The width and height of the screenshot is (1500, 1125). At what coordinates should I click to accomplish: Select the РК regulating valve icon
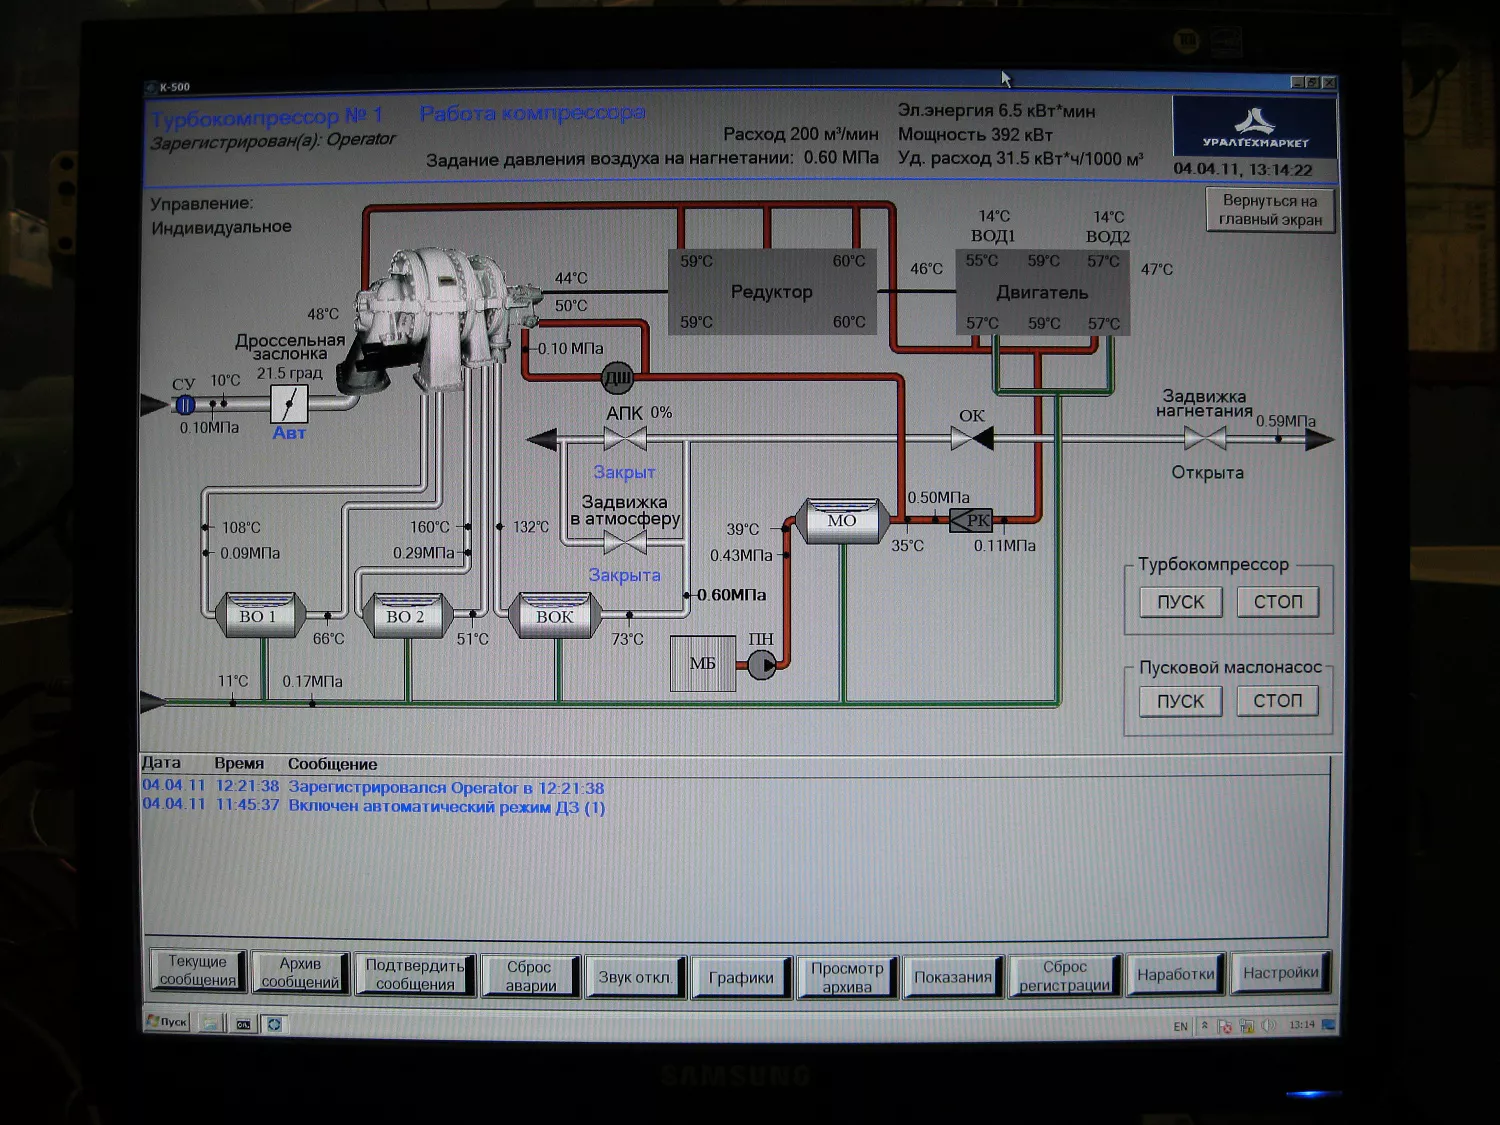[970, 520]
